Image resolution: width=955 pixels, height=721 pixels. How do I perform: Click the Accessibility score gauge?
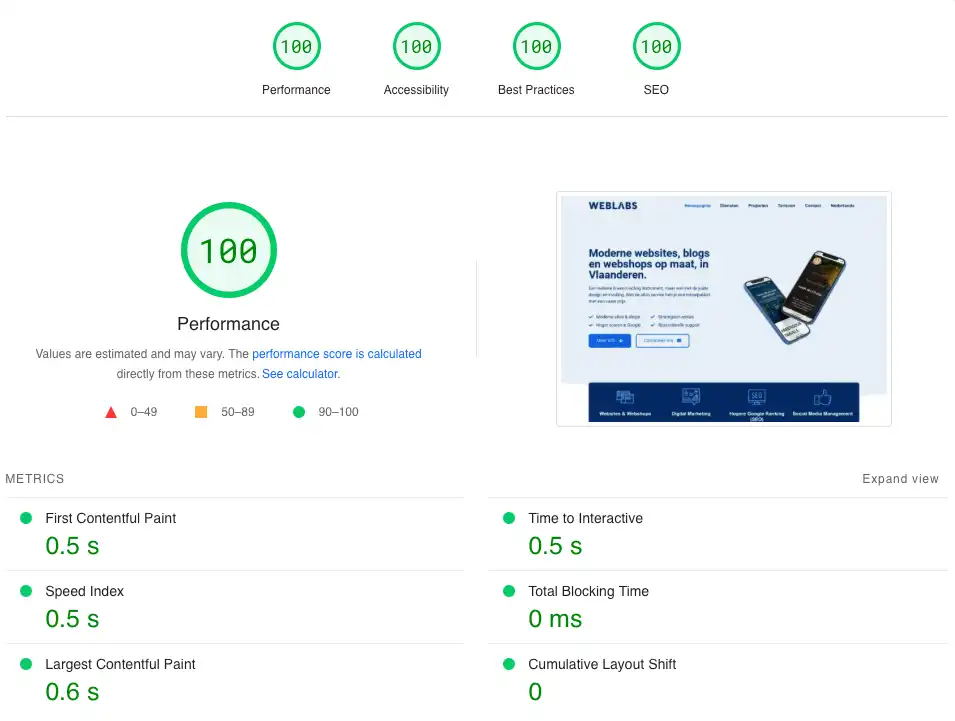click(x=416, y=46)
